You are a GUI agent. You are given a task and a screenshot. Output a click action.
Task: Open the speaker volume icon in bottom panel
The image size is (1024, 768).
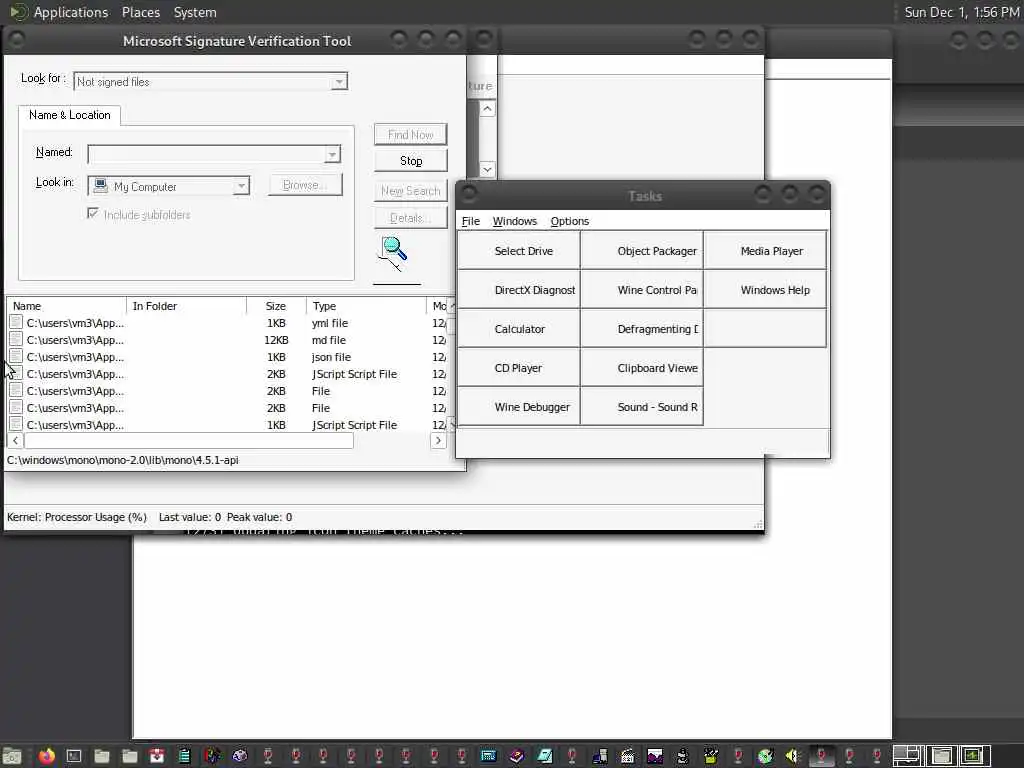pos(792,756)
